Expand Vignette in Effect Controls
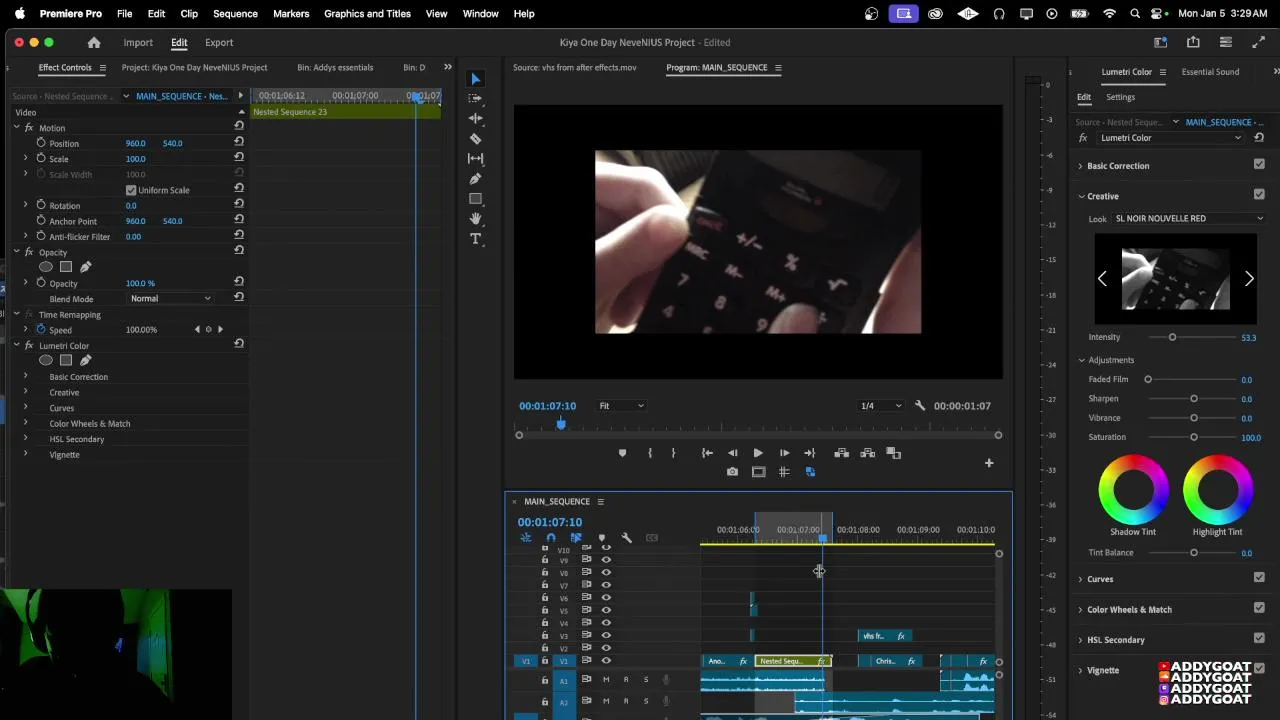The width and height of the screenshot is (1280, 720). click(26, 454)
